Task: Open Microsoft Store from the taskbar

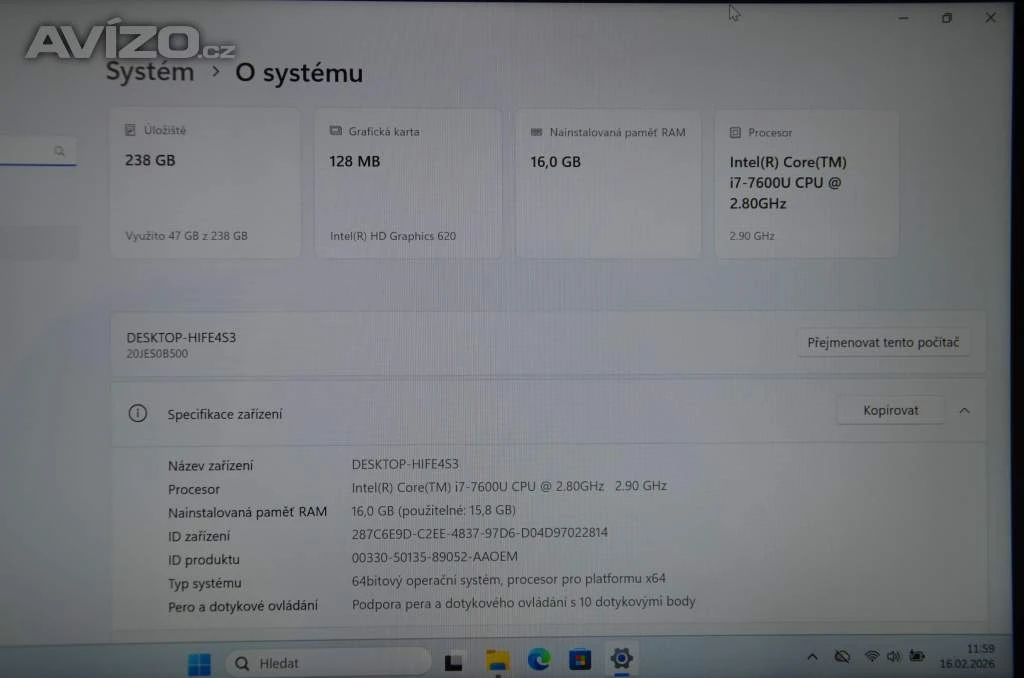Action: tap(580, 660)
